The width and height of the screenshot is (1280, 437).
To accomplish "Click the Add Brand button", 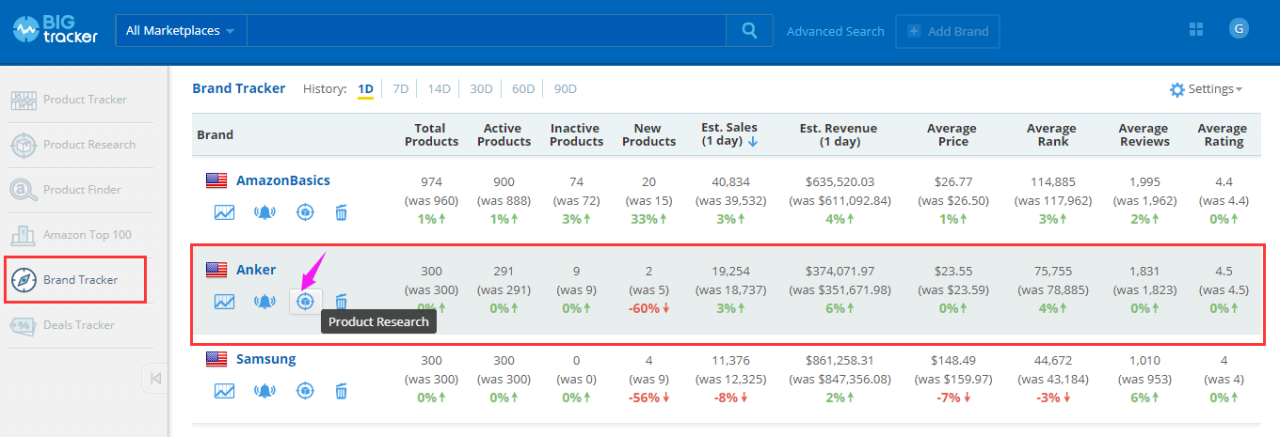I will pos(947,31).
